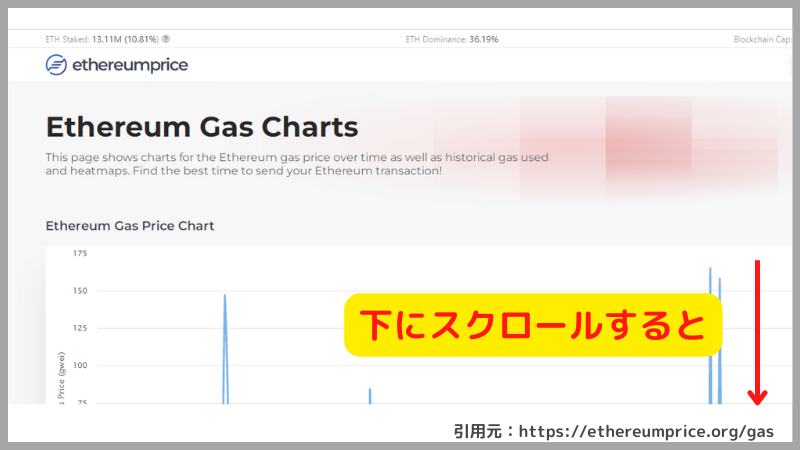
Task: Select the ETH Staked 13.11M value
Action: click(x=126, y=39)
